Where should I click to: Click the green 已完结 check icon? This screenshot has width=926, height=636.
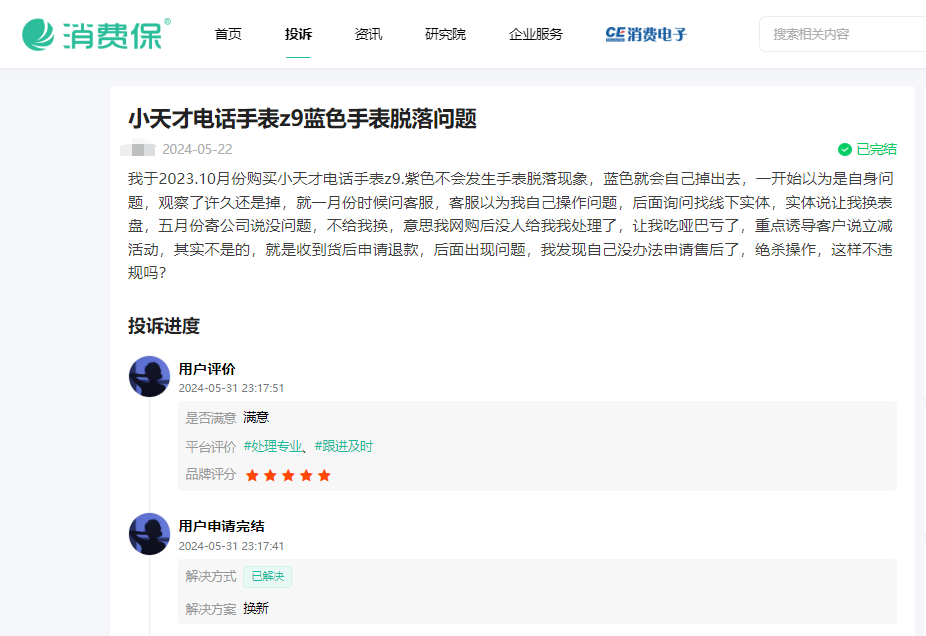(845, 149)
